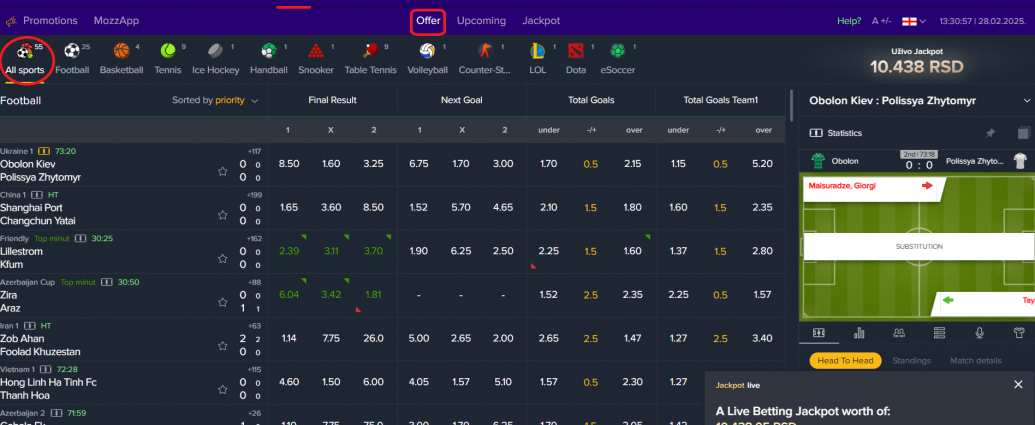
Task: Click the SUBSTITUTION banner on the pitch tracker
Action: click(x=919, y=246)
